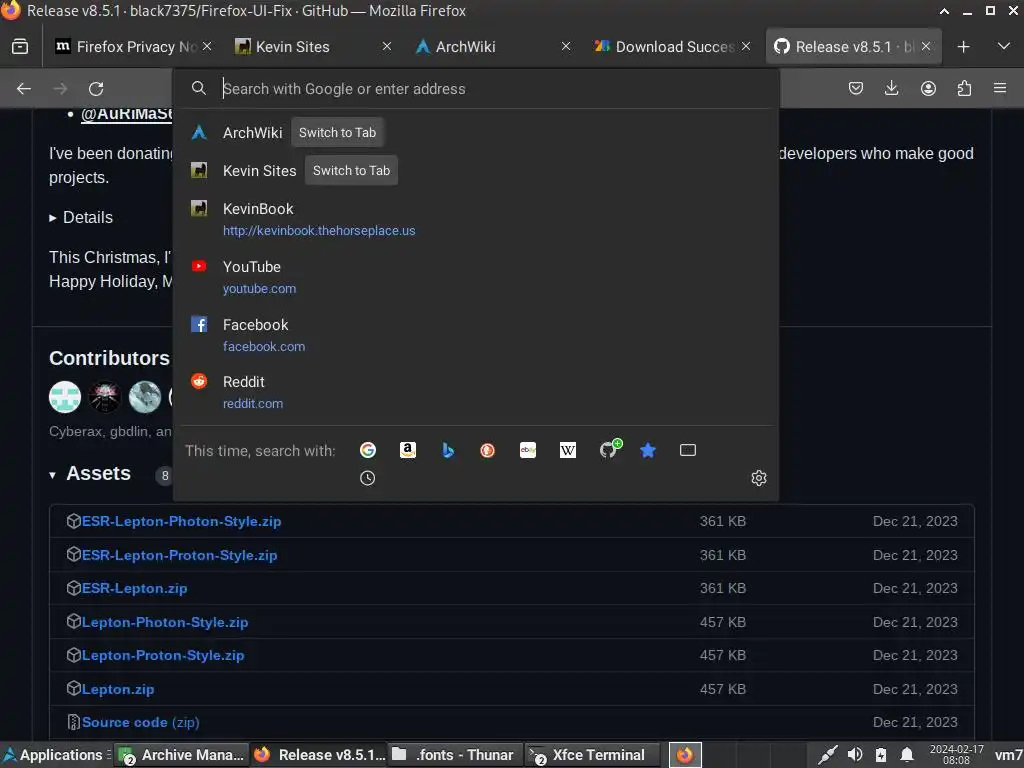
Task: Expand the Details disclosure
Action: coord(81,217)
